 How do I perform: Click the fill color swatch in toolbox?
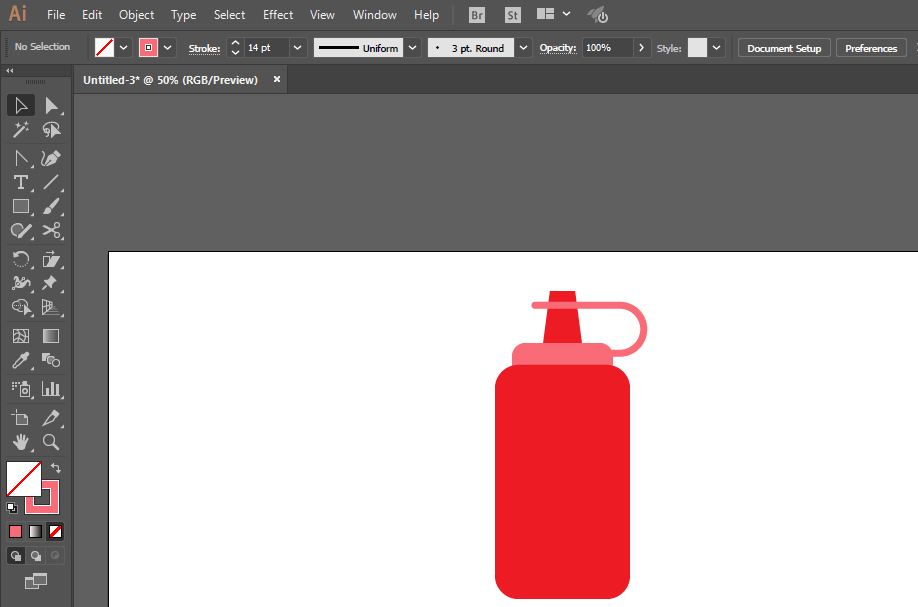(x=22, y=478)
